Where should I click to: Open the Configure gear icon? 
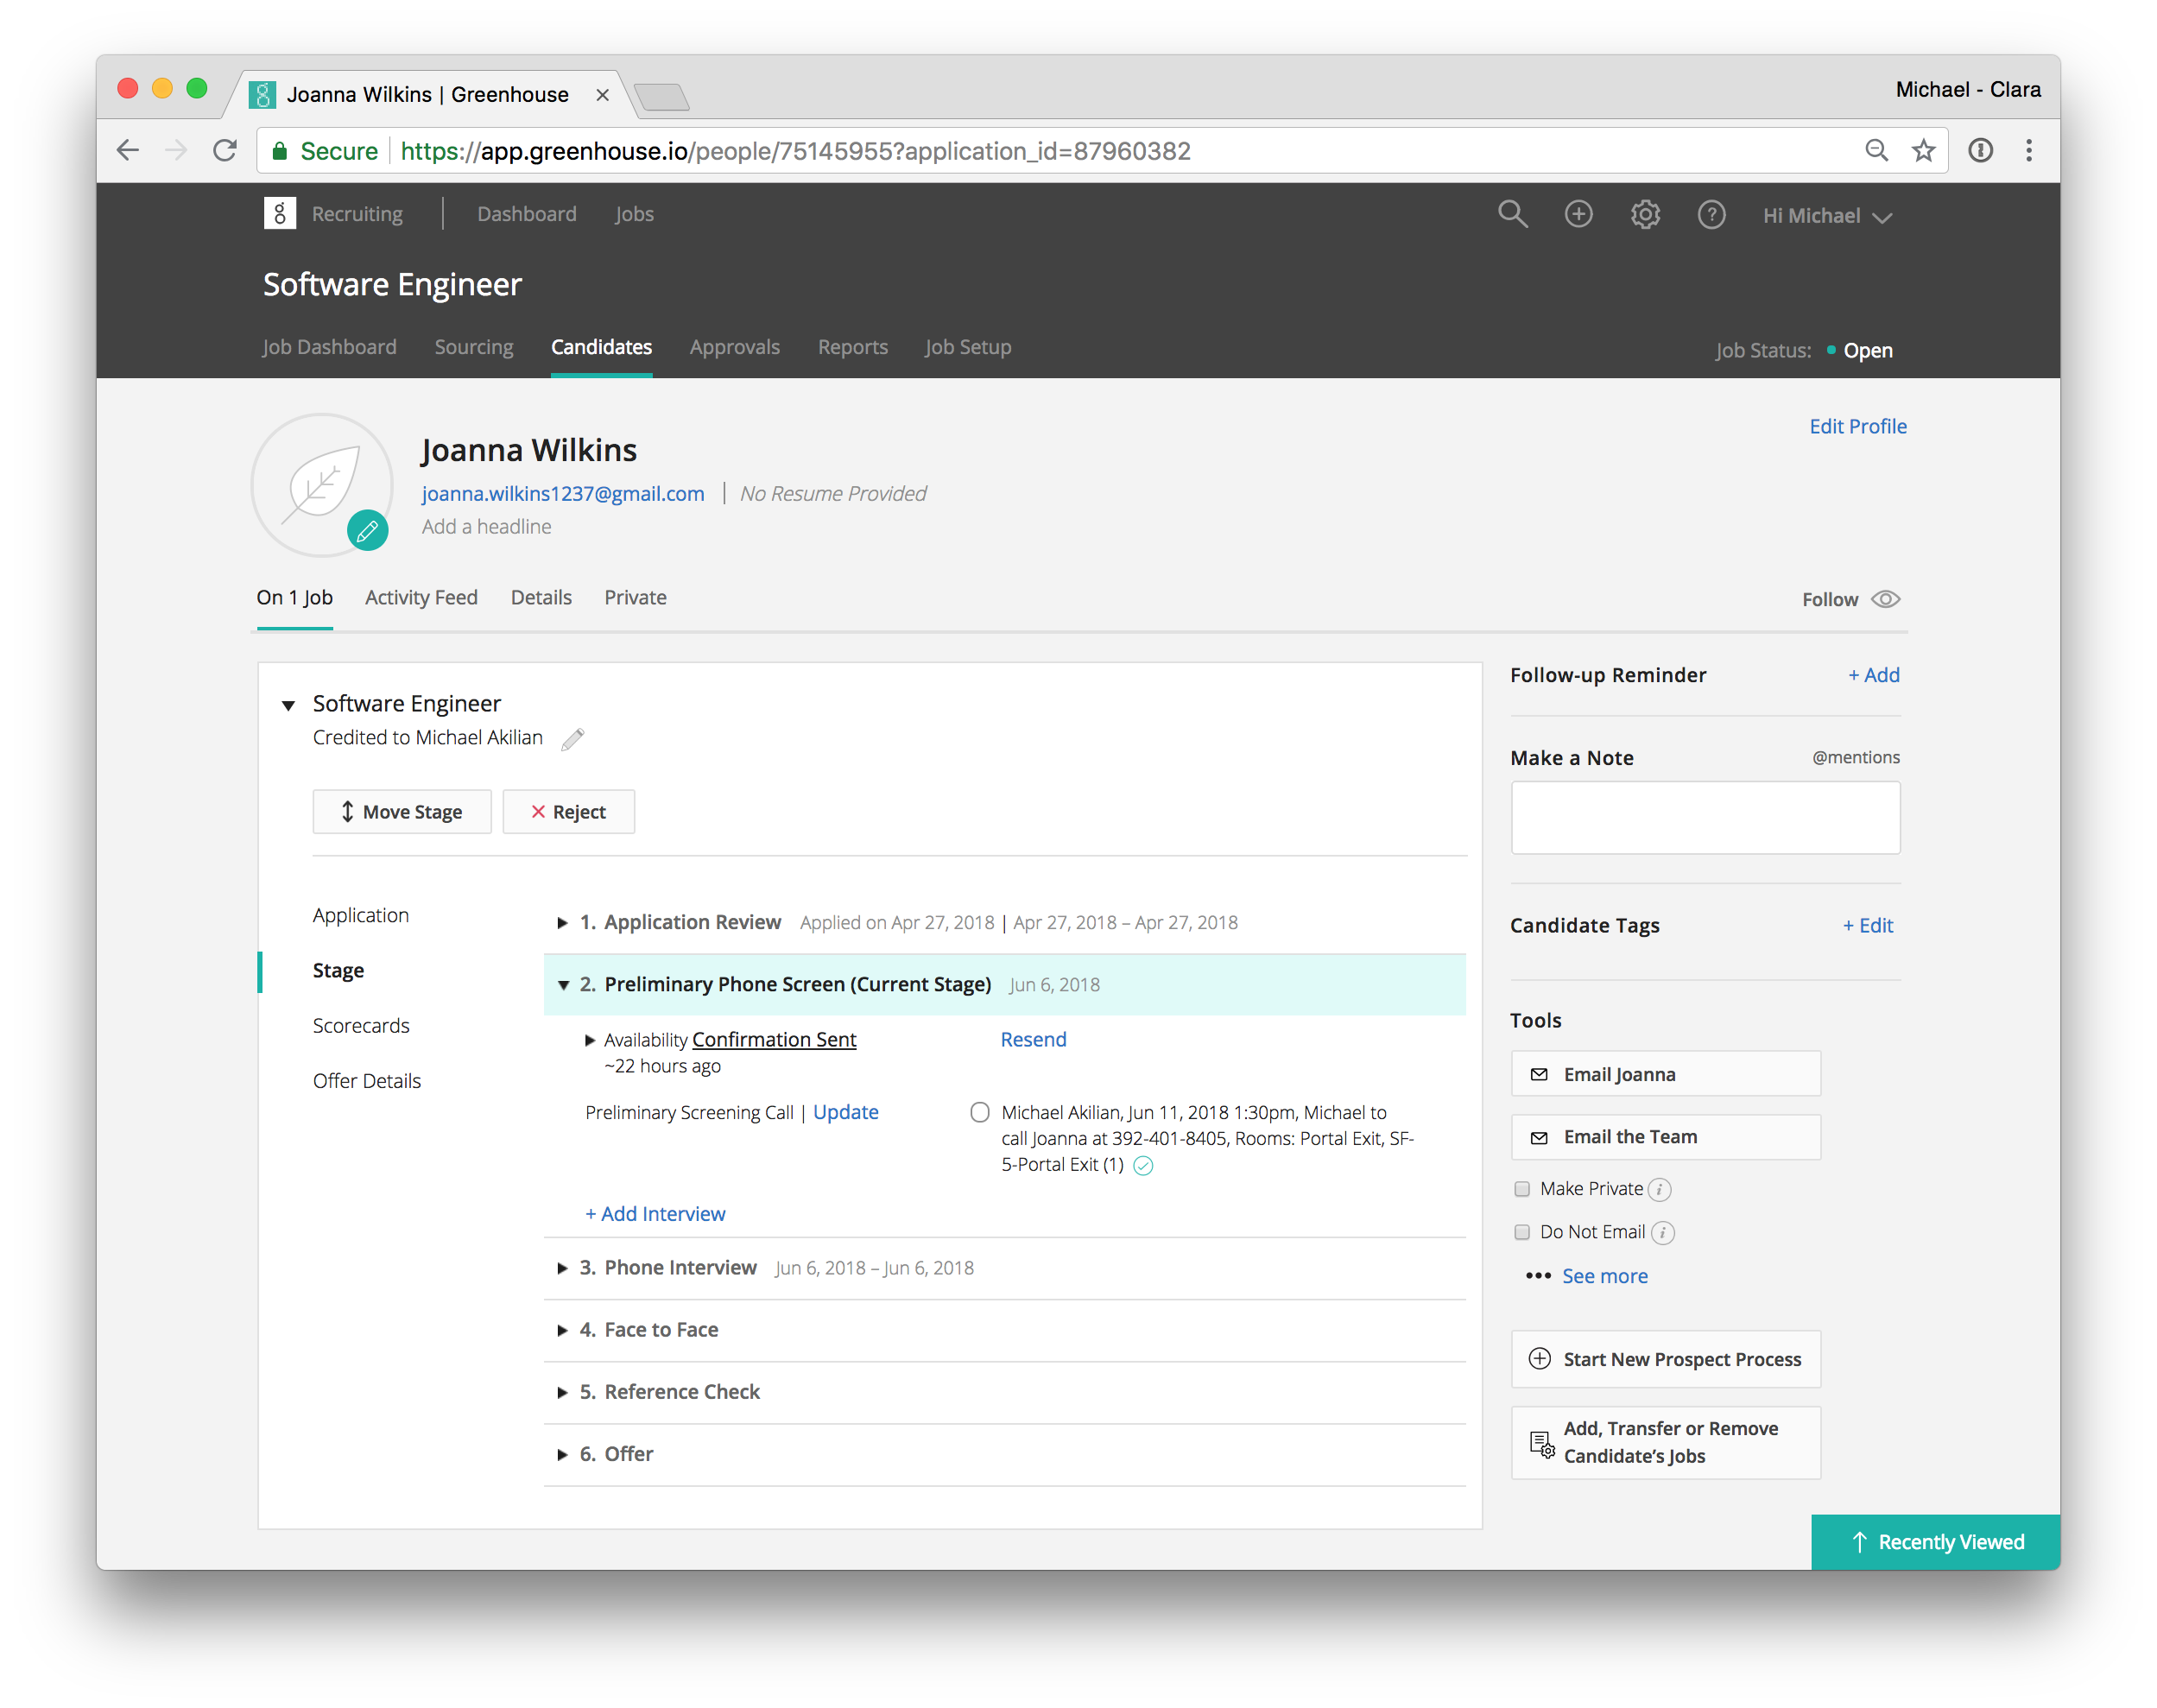click(1645, 214)
